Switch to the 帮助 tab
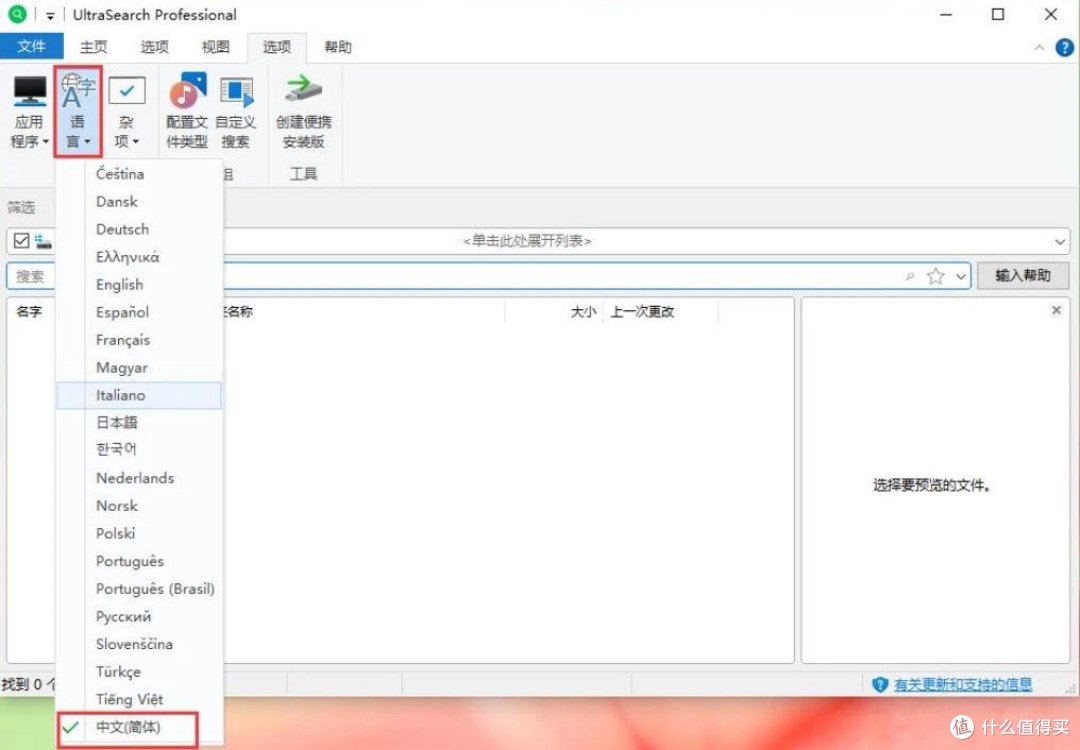 point(338,47)
